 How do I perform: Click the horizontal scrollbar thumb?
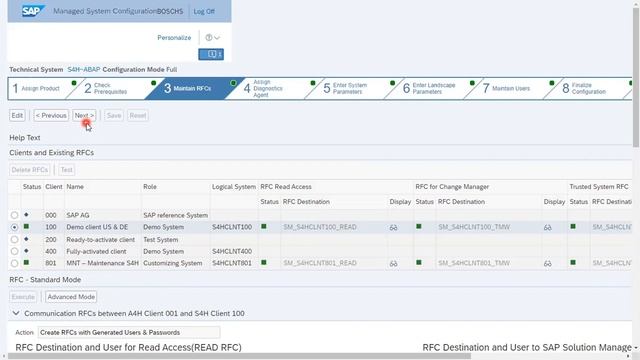click(x=239, y=356)
